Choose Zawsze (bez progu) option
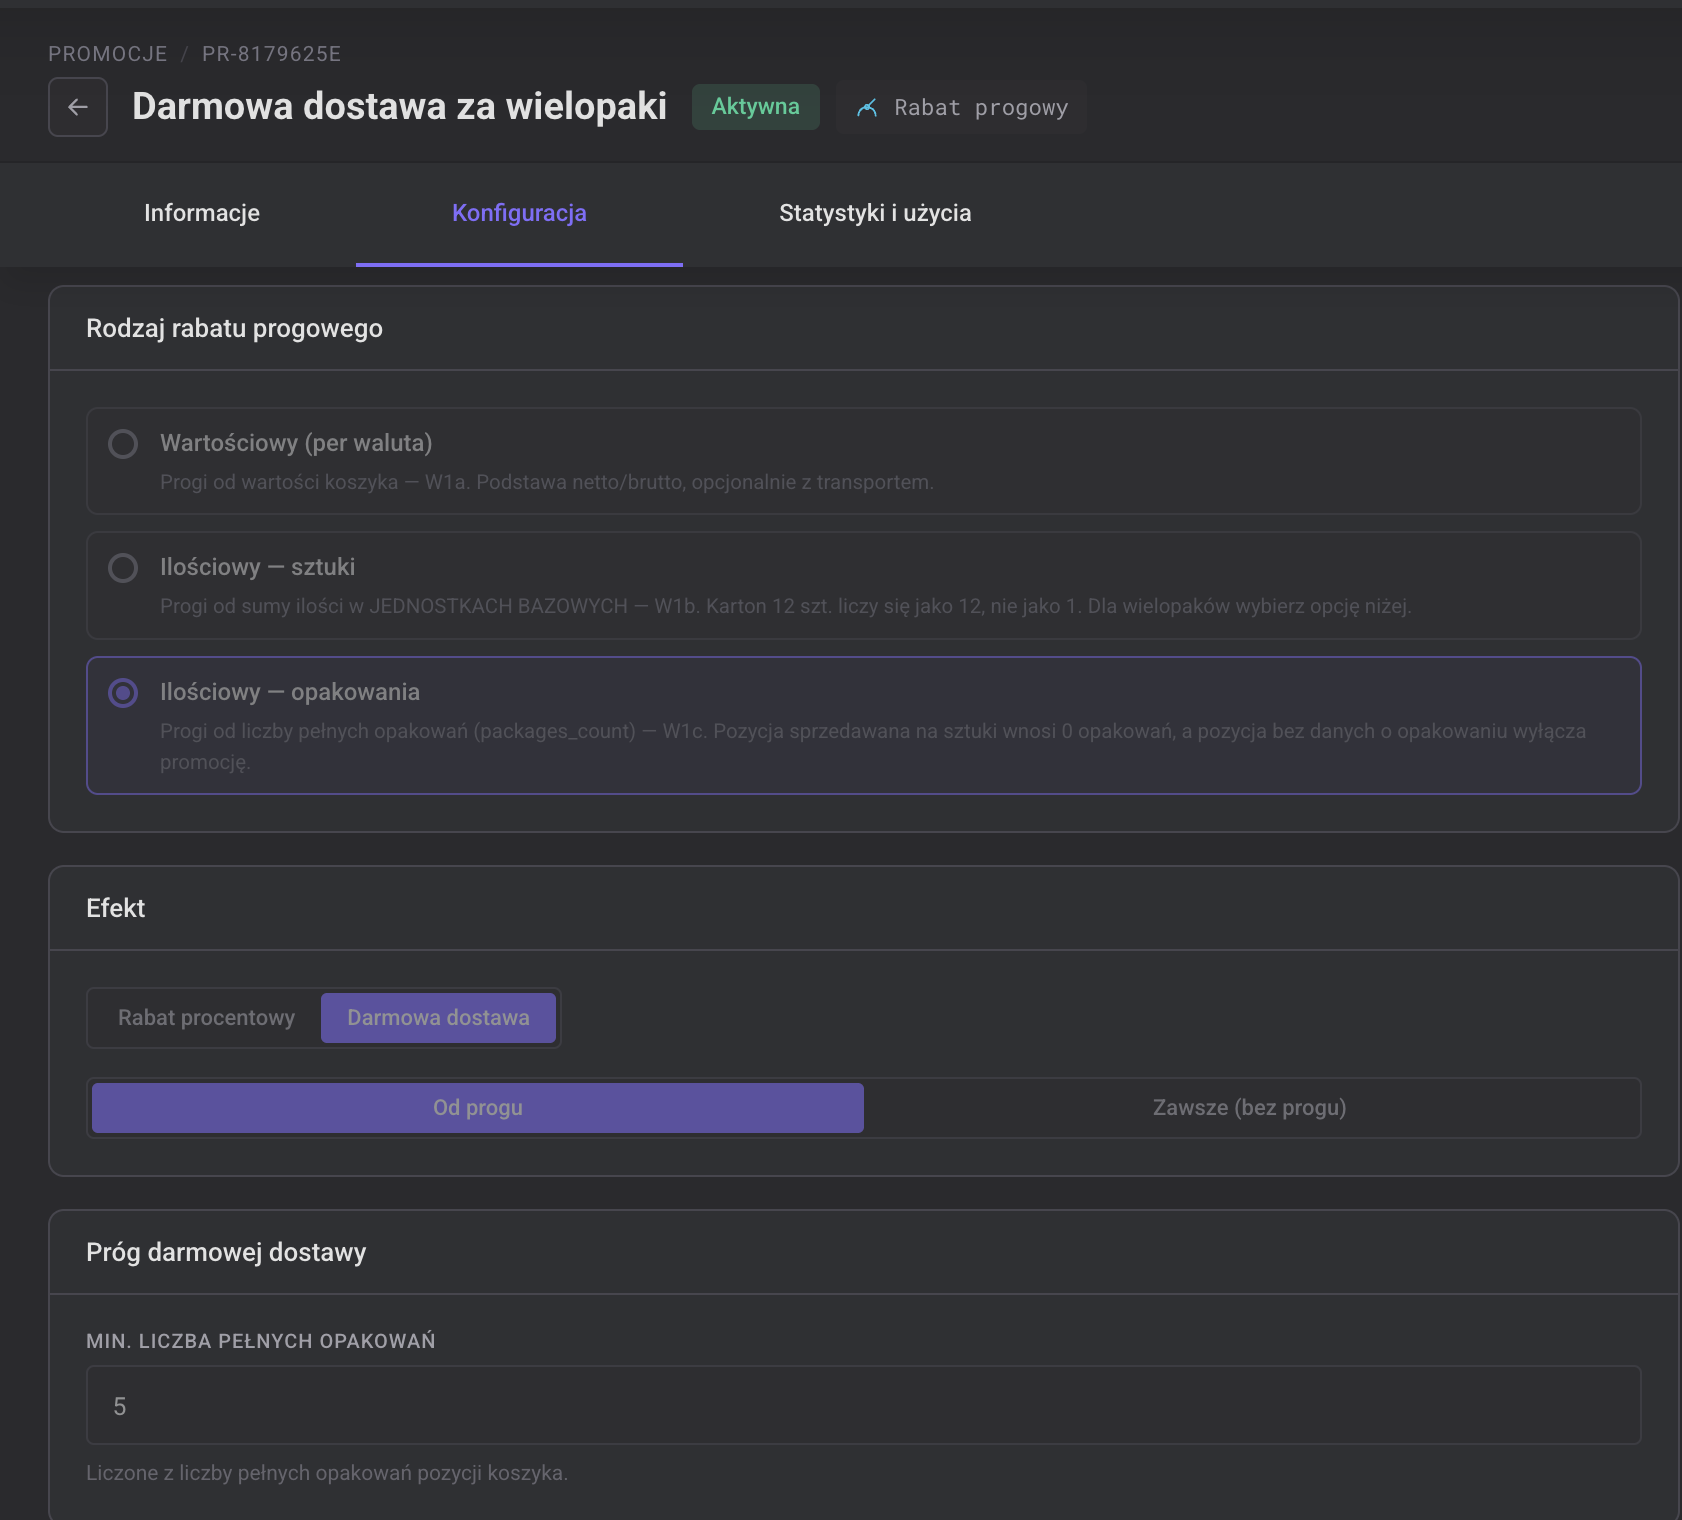Viewport: 1682px width, 1520px height. coord(1250,1108)
